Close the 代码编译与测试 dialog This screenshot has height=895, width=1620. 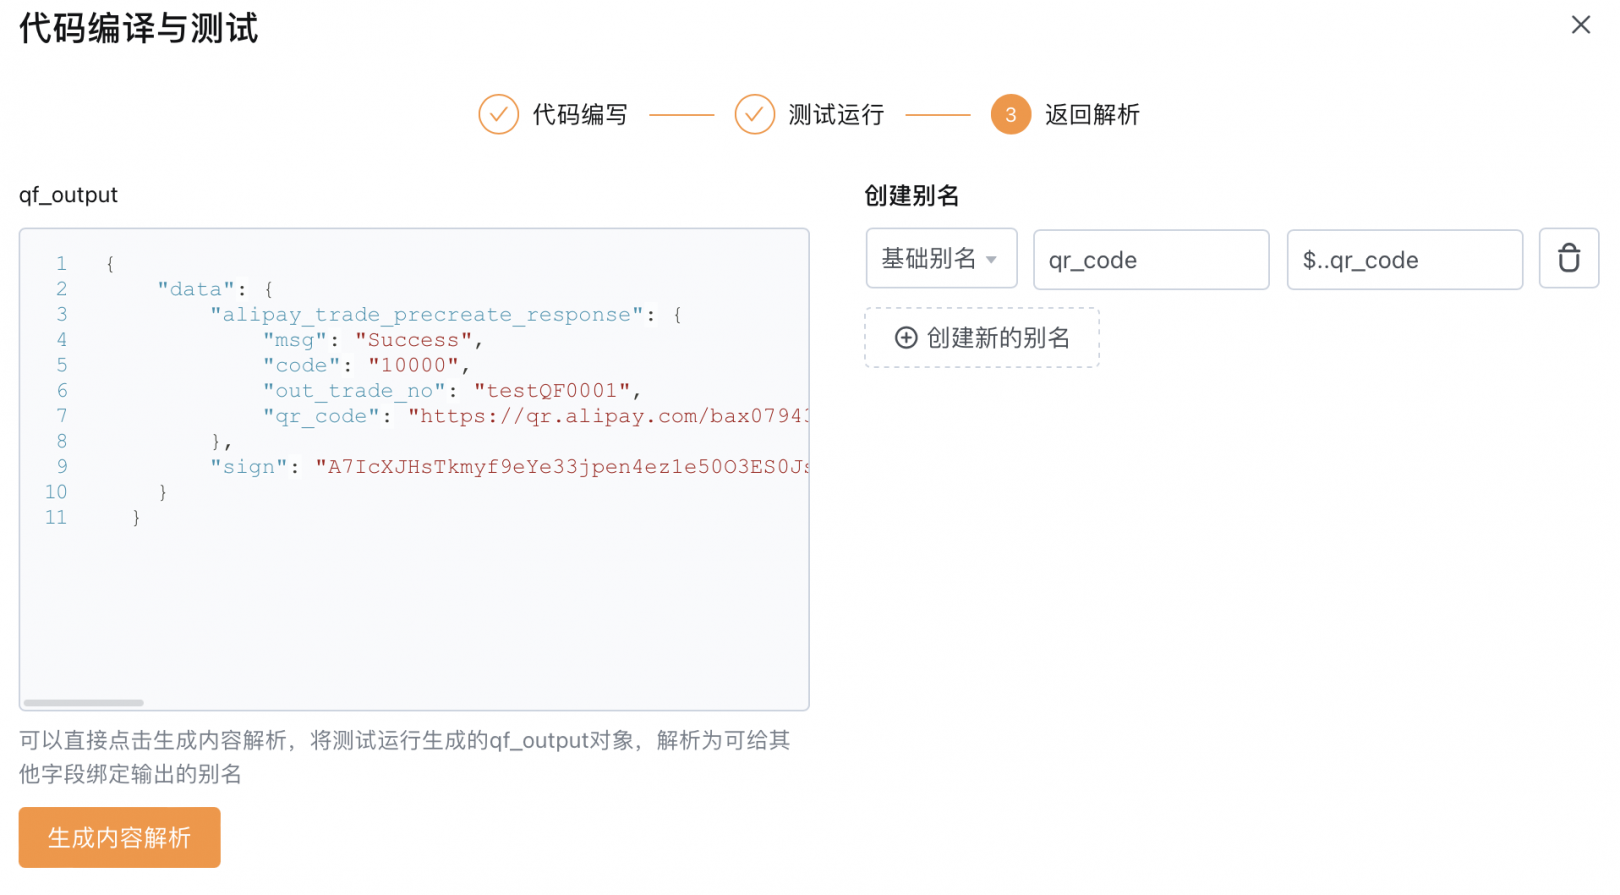(1580, 25)
